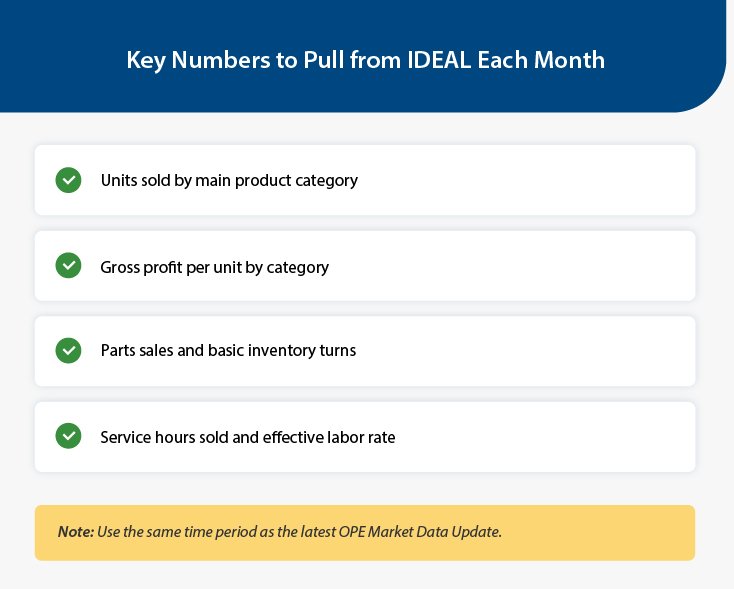
Task: Click the bold 'Note:' label
Action: tap(76, 532)
